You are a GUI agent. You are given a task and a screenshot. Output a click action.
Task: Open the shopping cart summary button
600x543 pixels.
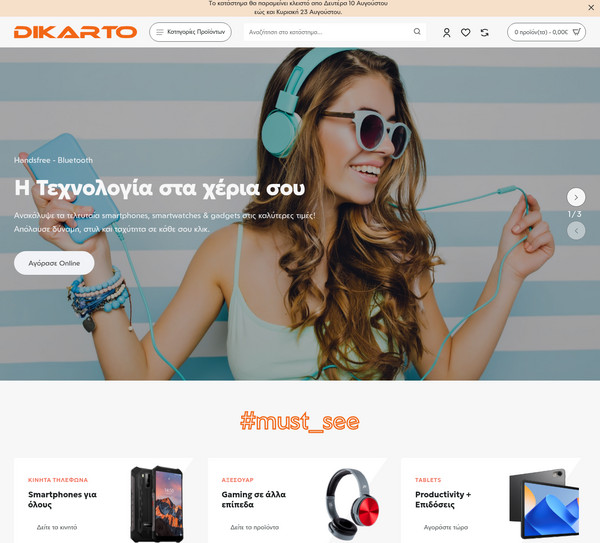pos(546,32)
